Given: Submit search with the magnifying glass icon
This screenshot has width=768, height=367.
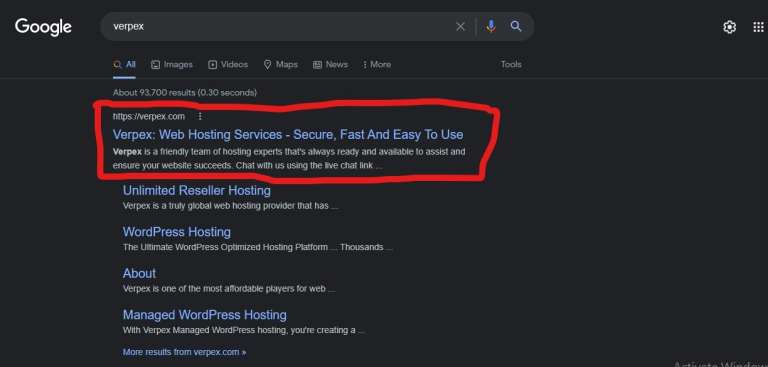Looking at the screenshot, I should (516, 26).
